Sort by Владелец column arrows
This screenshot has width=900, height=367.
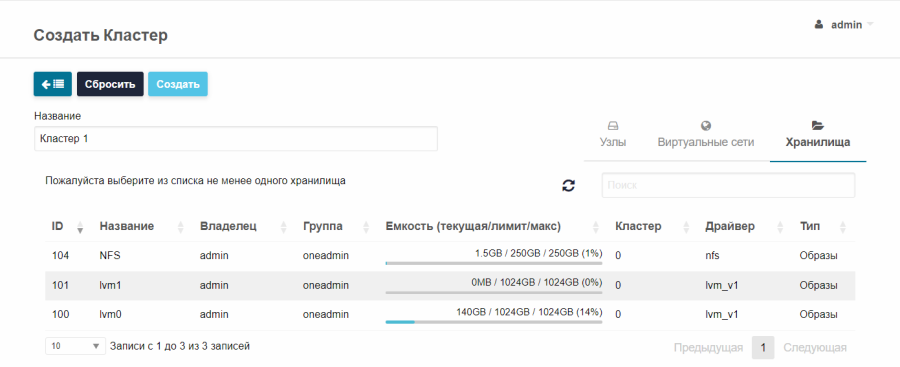pos(284,227)
